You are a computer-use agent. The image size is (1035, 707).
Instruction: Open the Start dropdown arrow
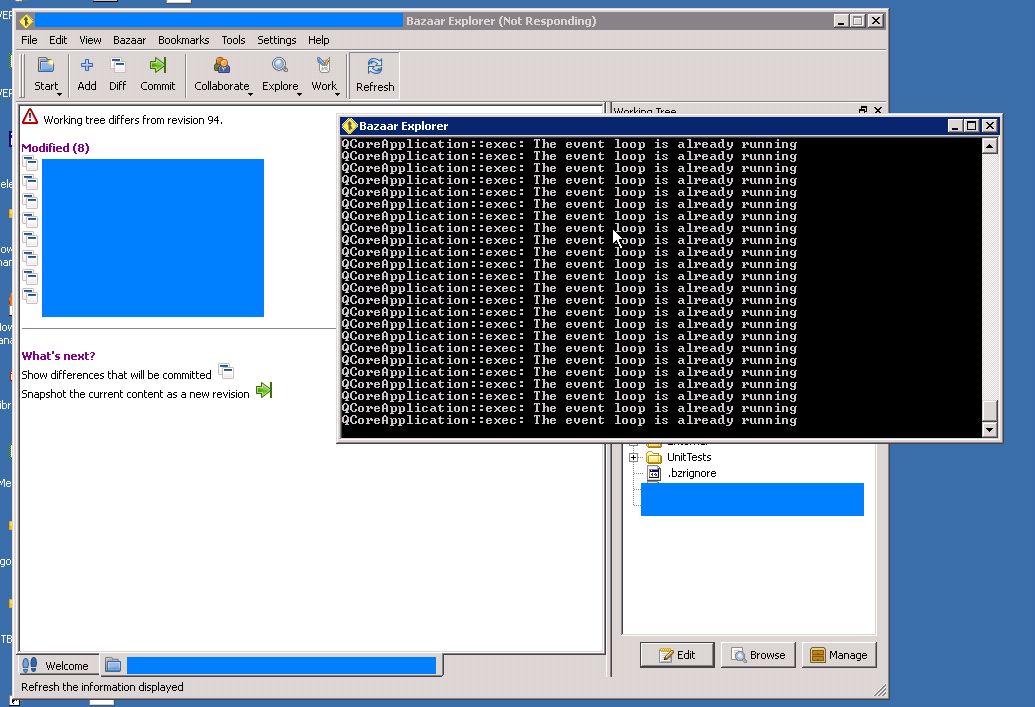coord(60,93)
